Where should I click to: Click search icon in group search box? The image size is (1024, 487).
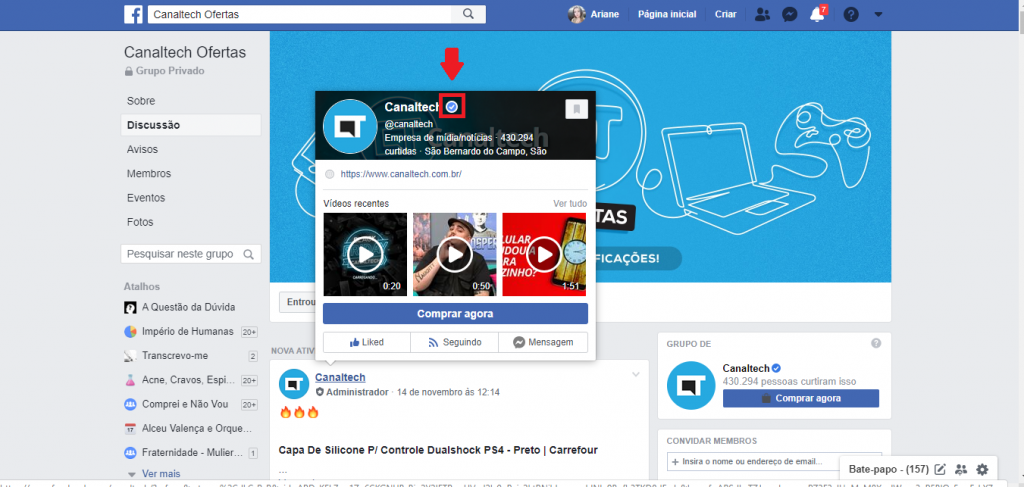point(248,254)
